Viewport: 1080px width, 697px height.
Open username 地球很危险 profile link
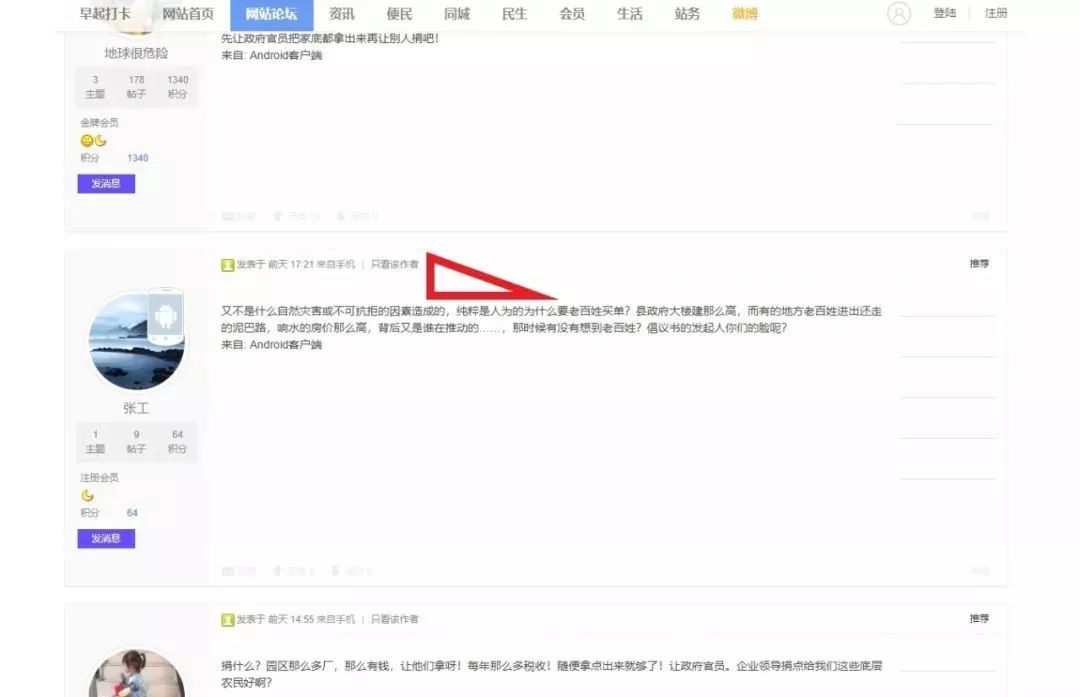coord(136,53)
